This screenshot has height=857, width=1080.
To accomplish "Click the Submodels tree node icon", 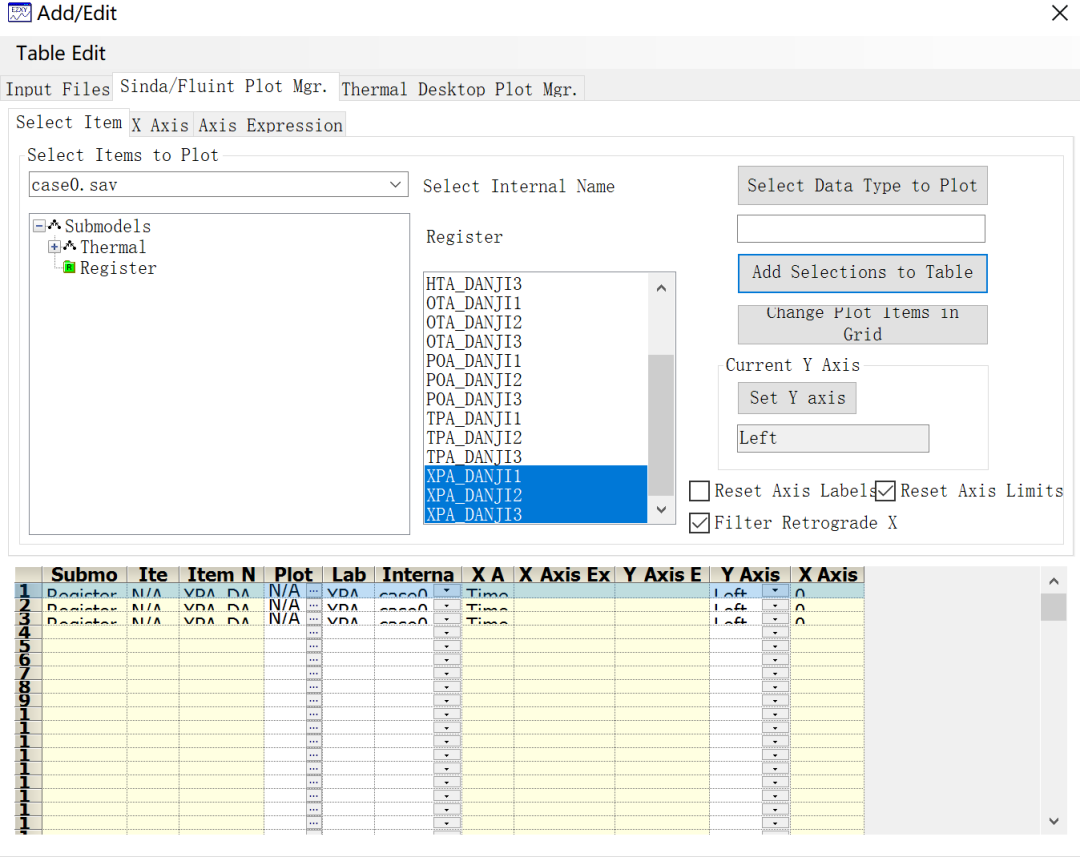I will click(x=55, y=226).
